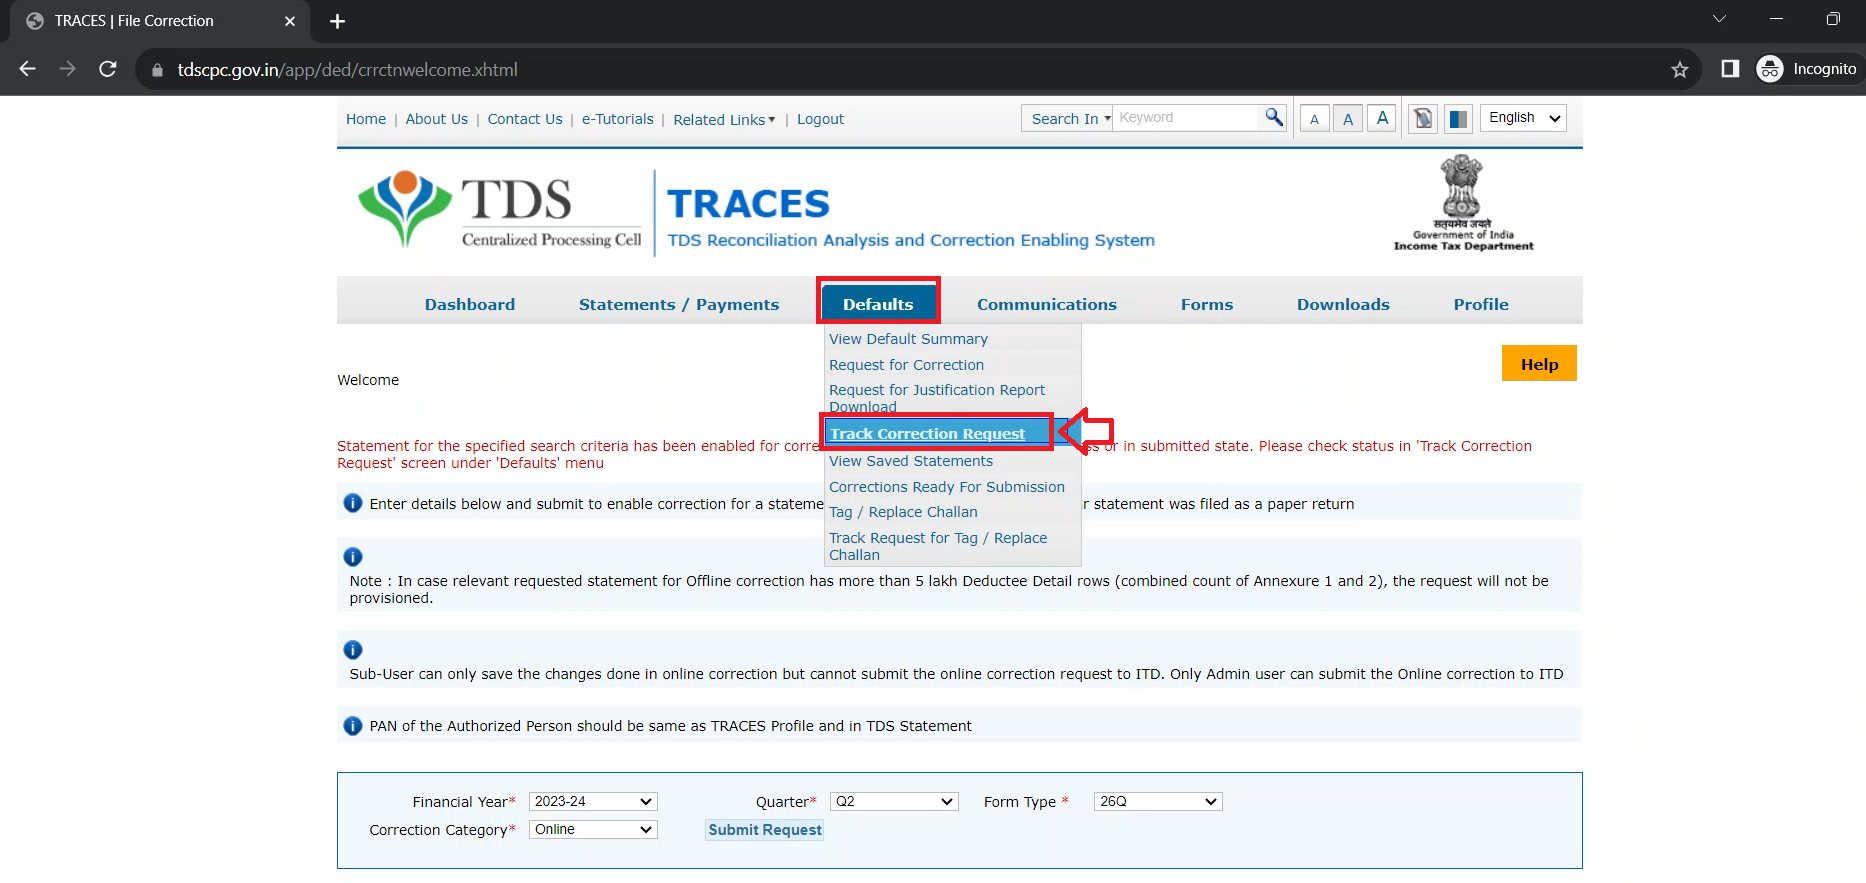Open the Communications menu
1866x883 pixels.
coord(1047,304)
